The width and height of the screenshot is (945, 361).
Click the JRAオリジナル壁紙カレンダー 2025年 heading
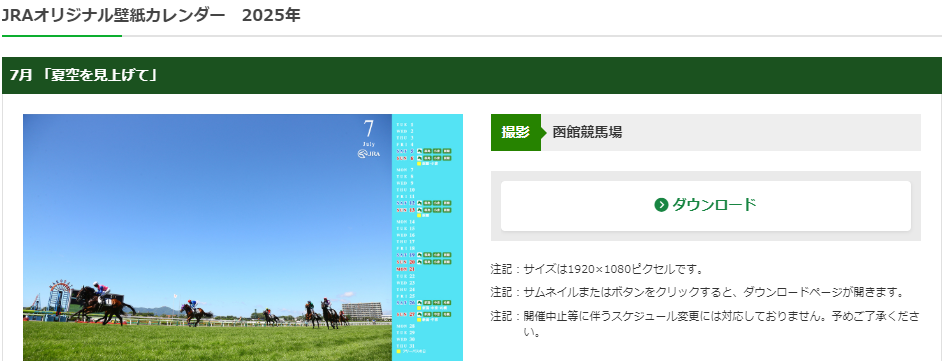coord(151,15)
